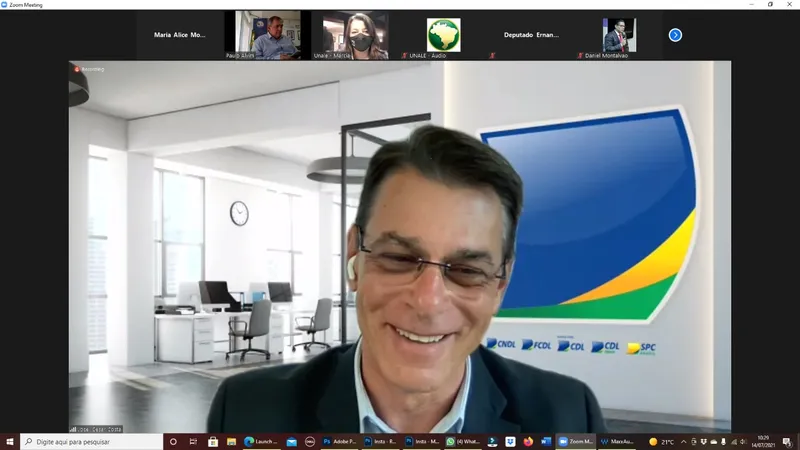Open the network tray icon
This screenshot has width=800, height=450.
point(734,442)
